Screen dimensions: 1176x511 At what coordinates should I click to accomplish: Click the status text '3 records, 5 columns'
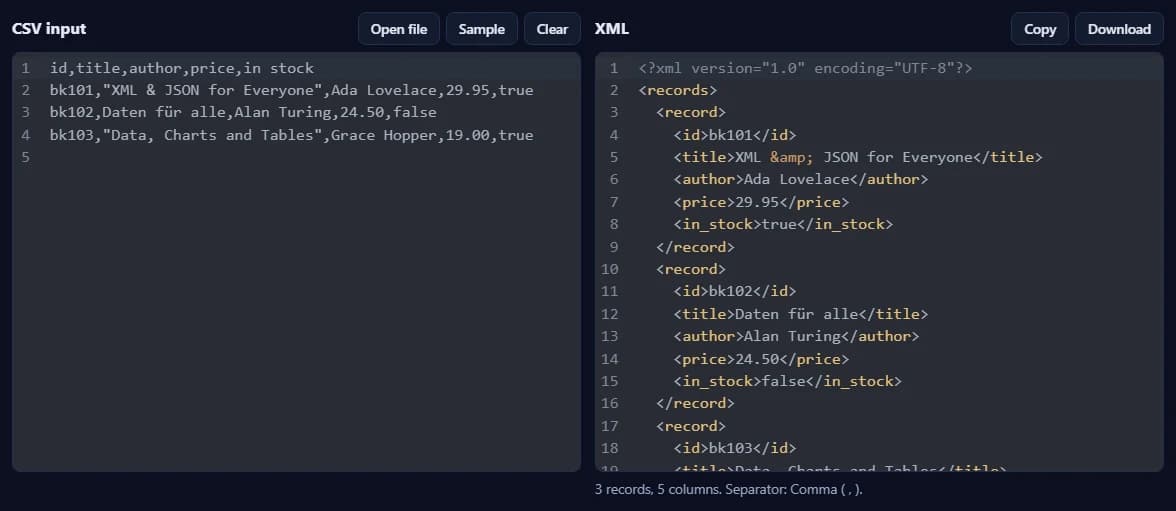tap(656, 489)
